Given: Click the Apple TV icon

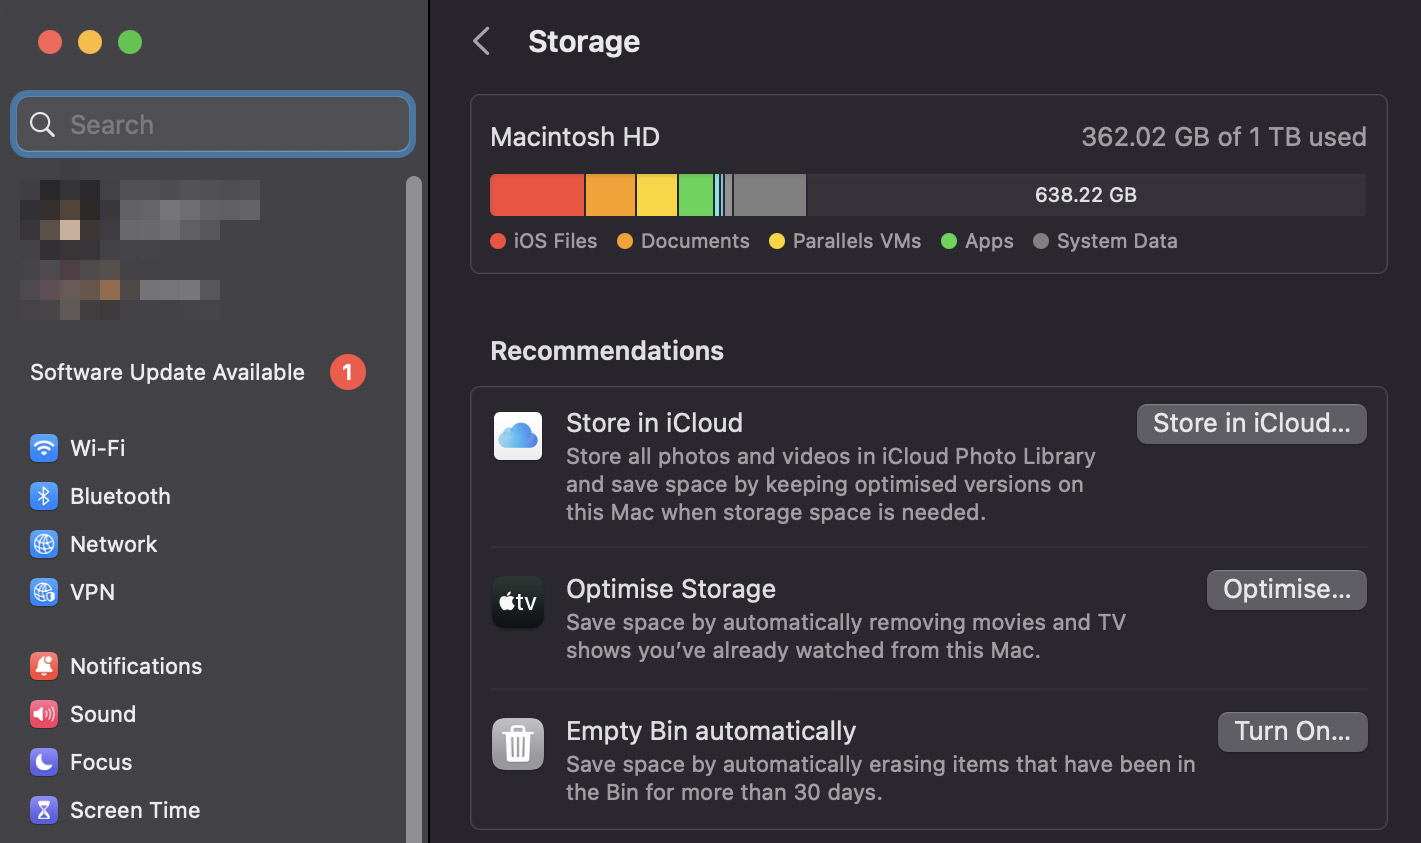Looking at the screenshot, I should [518, 602].
